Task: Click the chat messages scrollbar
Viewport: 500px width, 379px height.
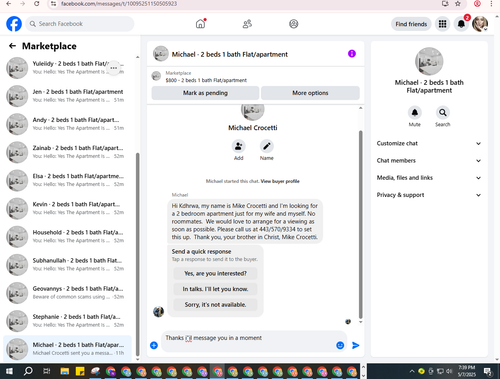Action: click(360, 225)
